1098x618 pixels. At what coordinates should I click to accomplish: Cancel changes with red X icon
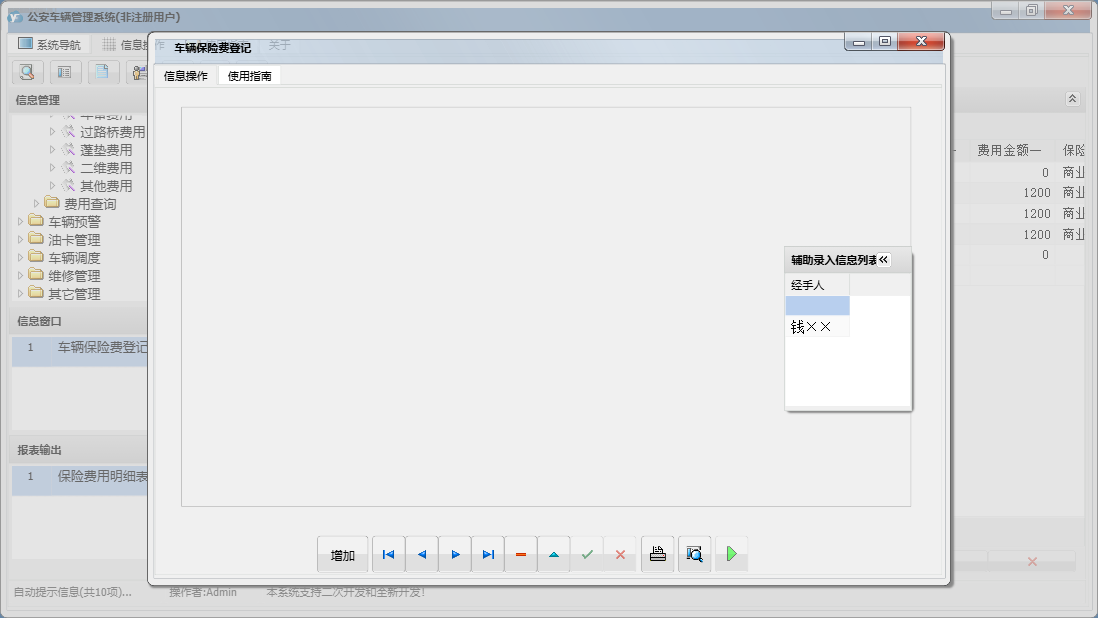[x=620, y=554]
